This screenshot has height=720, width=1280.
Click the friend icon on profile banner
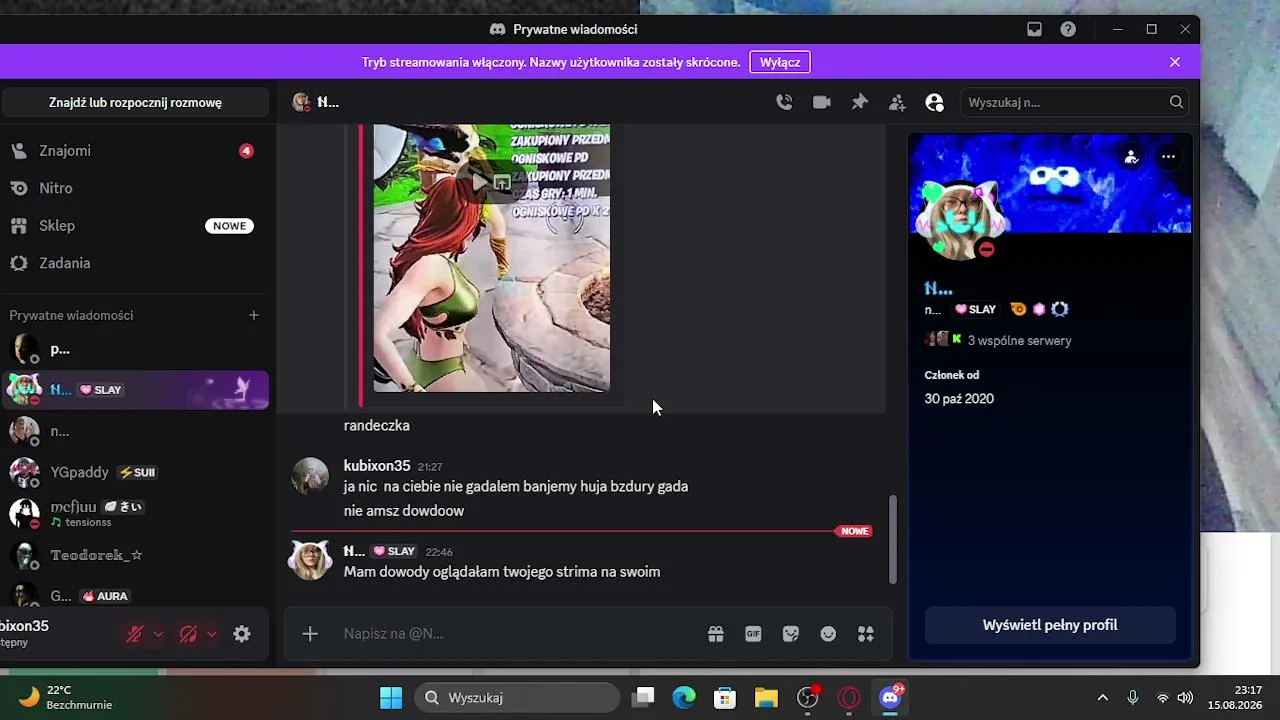pos(1131,157)
